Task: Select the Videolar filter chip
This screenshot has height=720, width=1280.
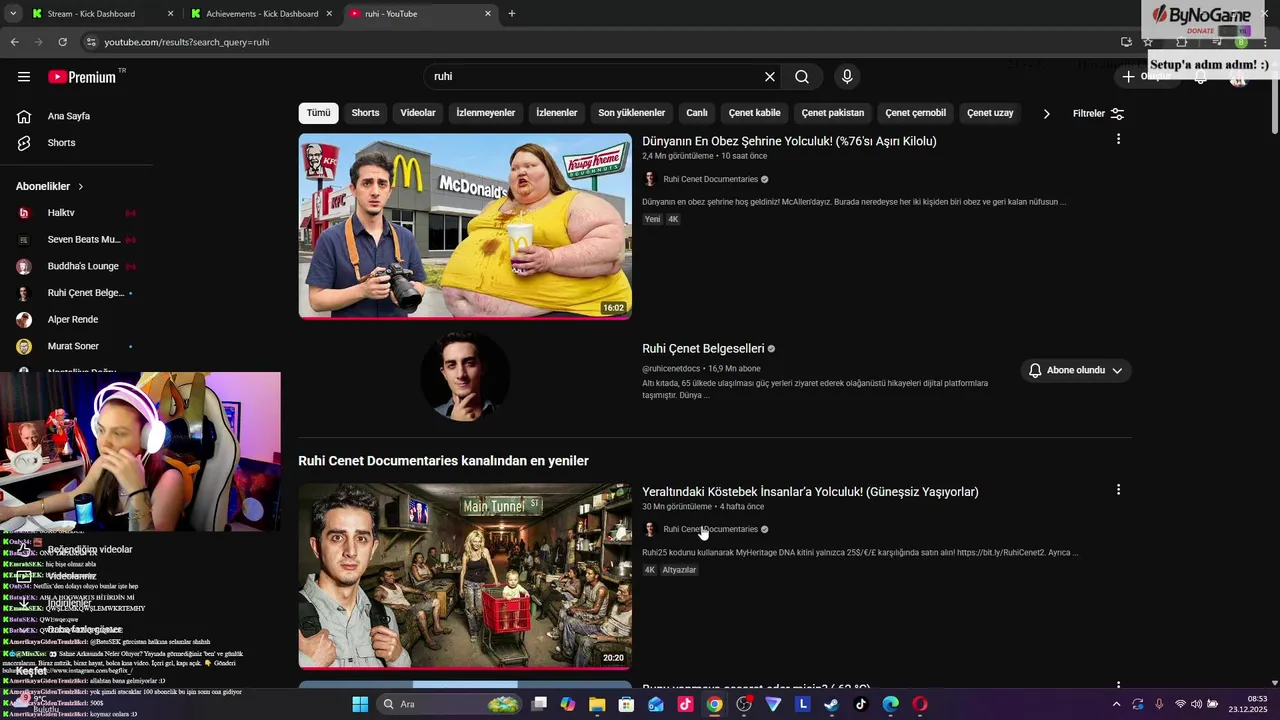Action: tap(418, 113)
